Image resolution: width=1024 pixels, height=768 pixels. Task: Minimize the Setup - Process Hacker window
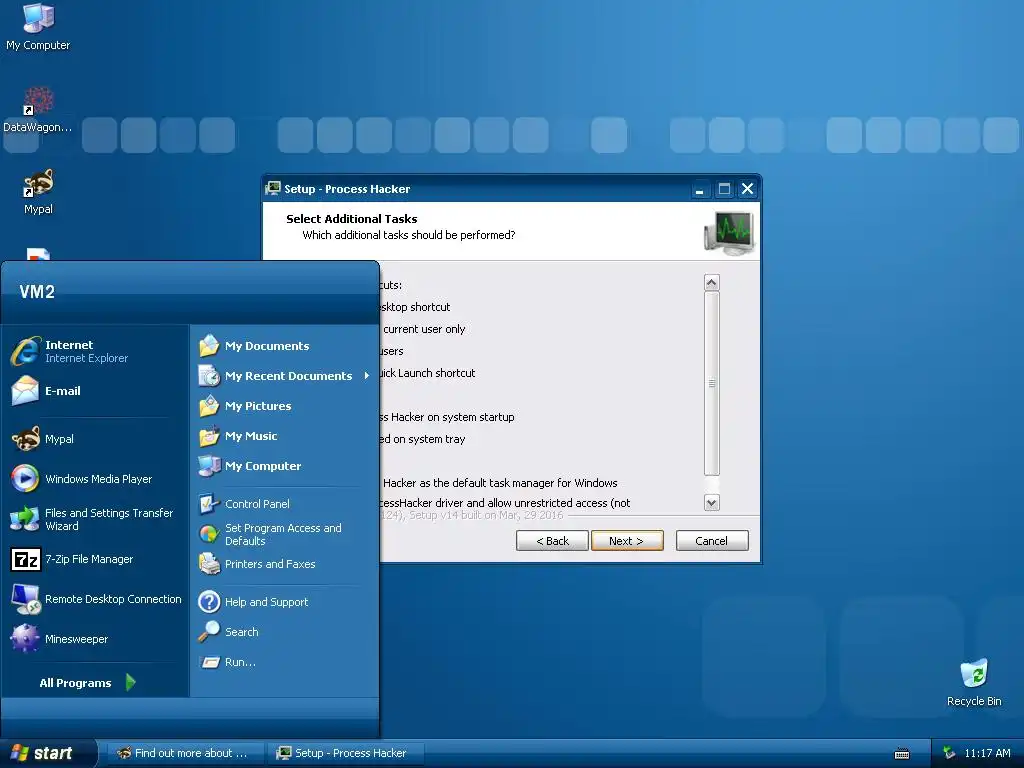(x=699, y=189)
